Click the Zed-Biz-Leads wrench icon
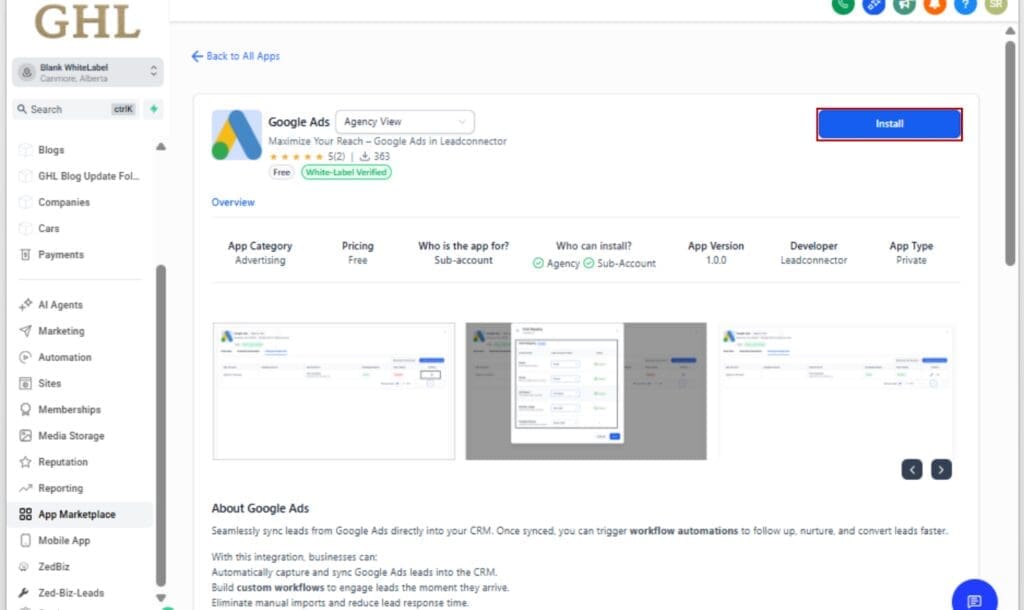The height and width of the screenshot is (610, 1024). coord(24,592)
